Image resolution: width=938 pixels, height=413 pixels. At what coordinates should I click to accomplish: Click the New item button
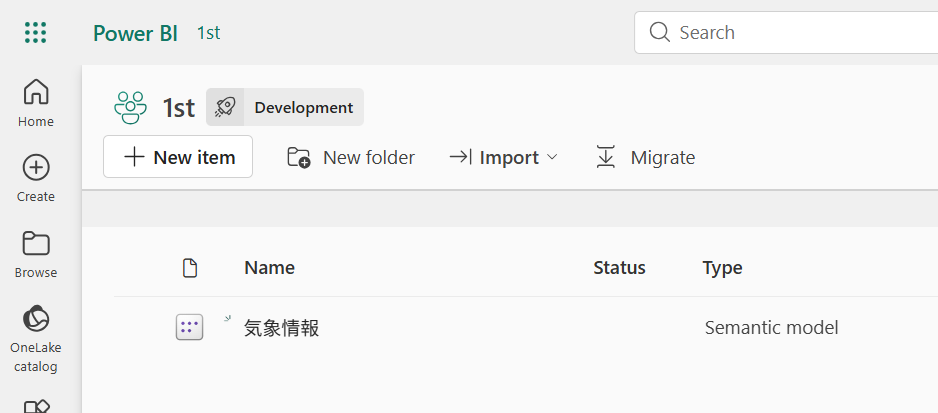pyautogui.click(x=178, y=157)
